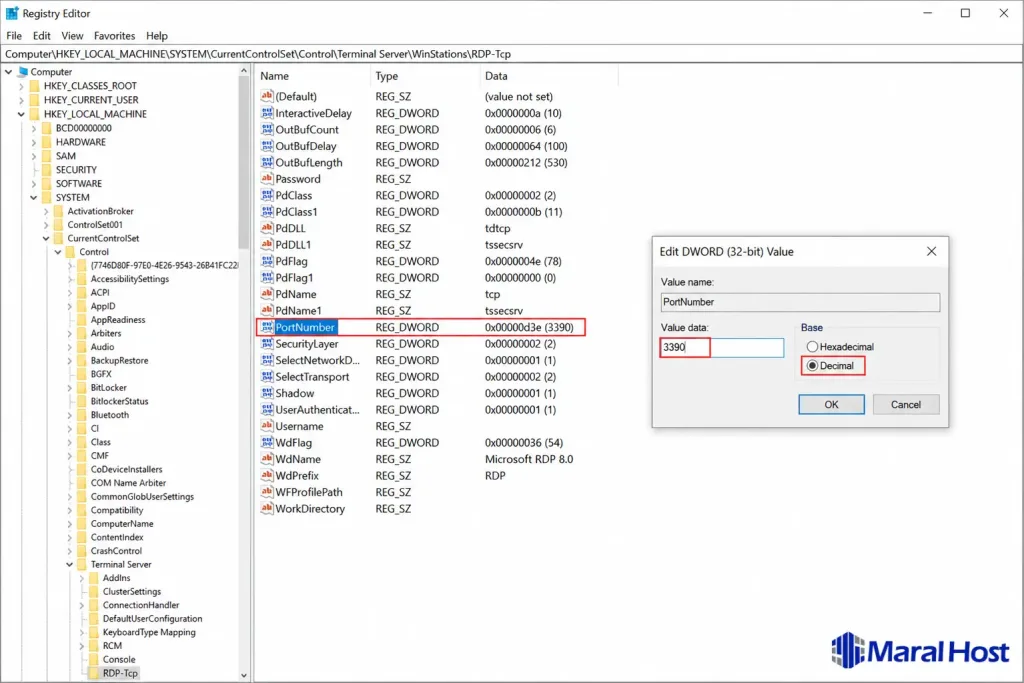Select the Hexadecimal base option
Screen dimensions: 1024x683
pyautogui.click(x=812, y=347)
